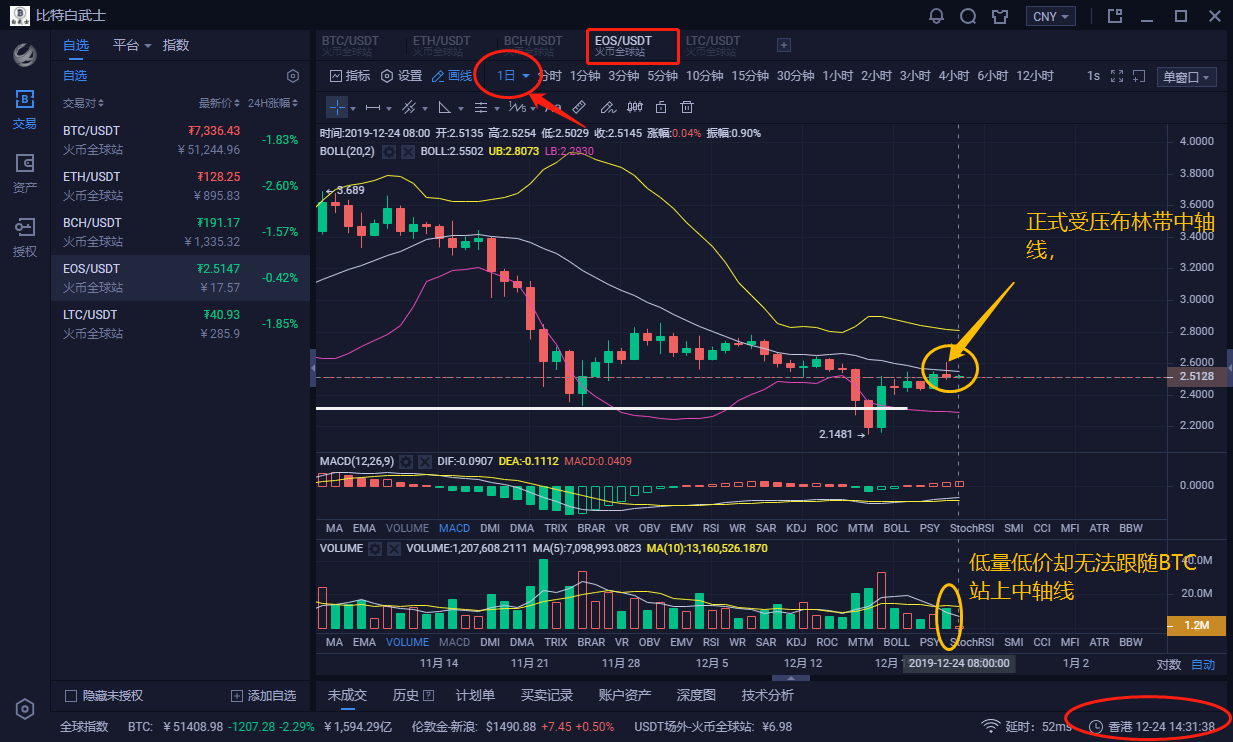Enable BOLL in volume indicator row
1233x742 pixels.
pos(897,642)
